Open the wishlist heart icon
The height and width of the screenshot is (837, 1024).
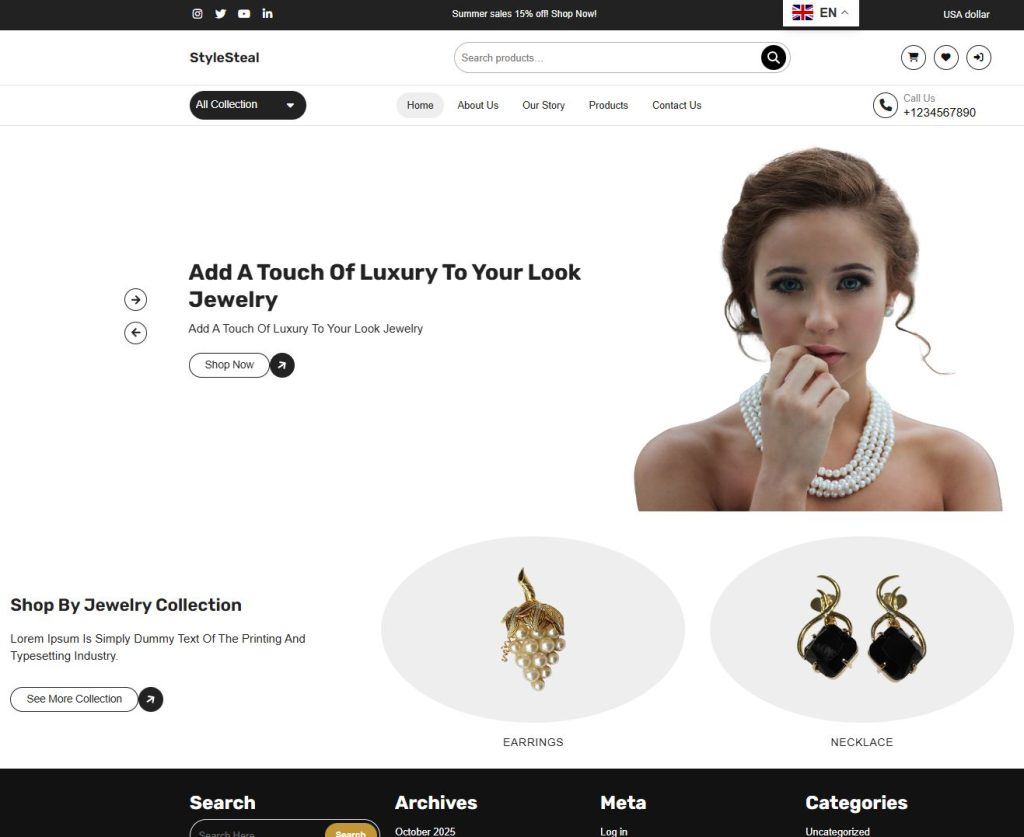(946, 57)
